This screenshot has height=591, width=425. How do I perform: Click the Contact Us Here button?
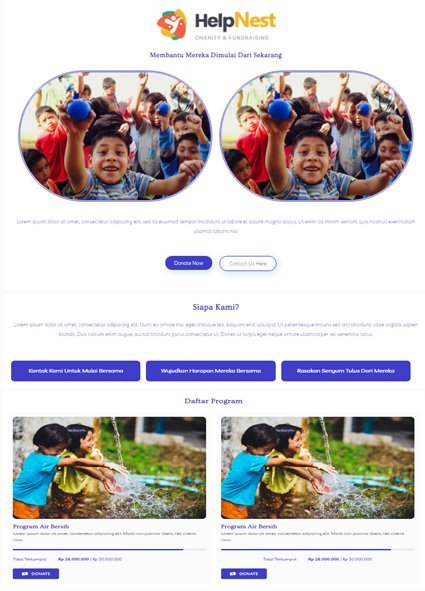click(x=248, y=263)
